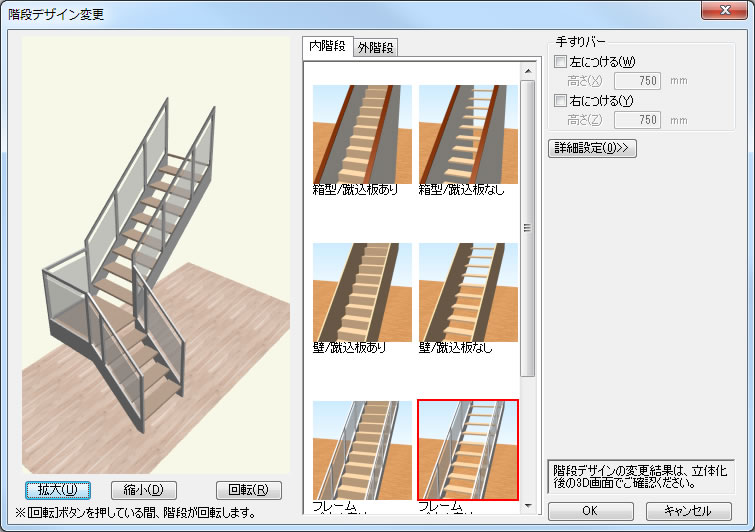The height and width of the screenshot is (532, 755).
Task: Click the stair list scrollbar up arrow
Action: [x=527, y=71]
